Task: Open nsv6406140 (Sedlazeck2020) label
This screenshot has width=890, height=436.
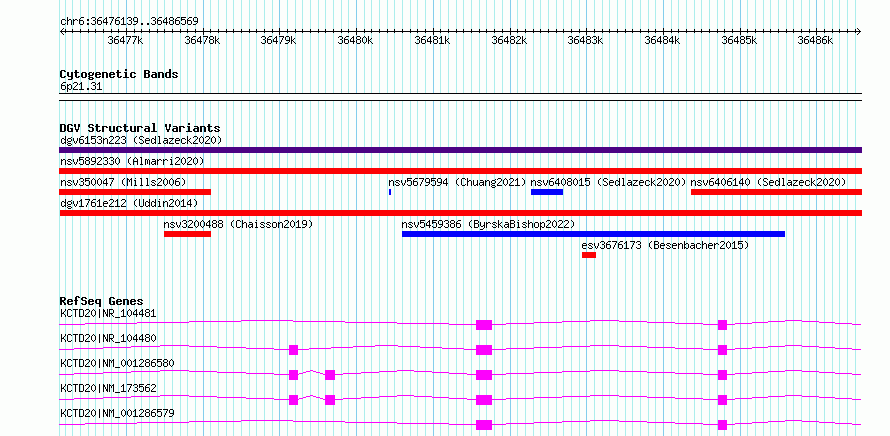Action: tap(769, 182)
